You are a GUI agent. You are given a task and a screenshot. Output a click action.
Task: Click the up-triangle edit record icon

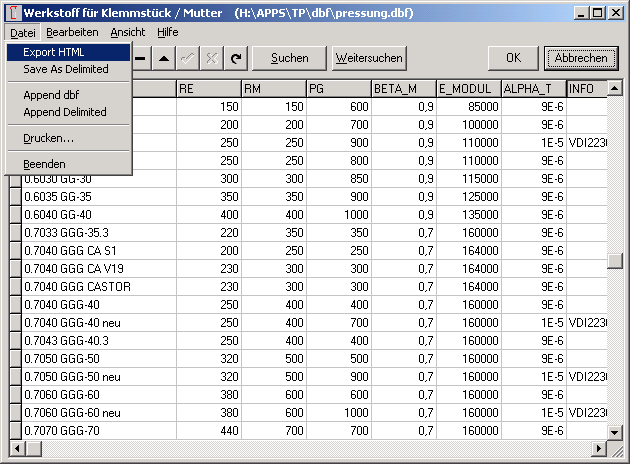[164, 58]
